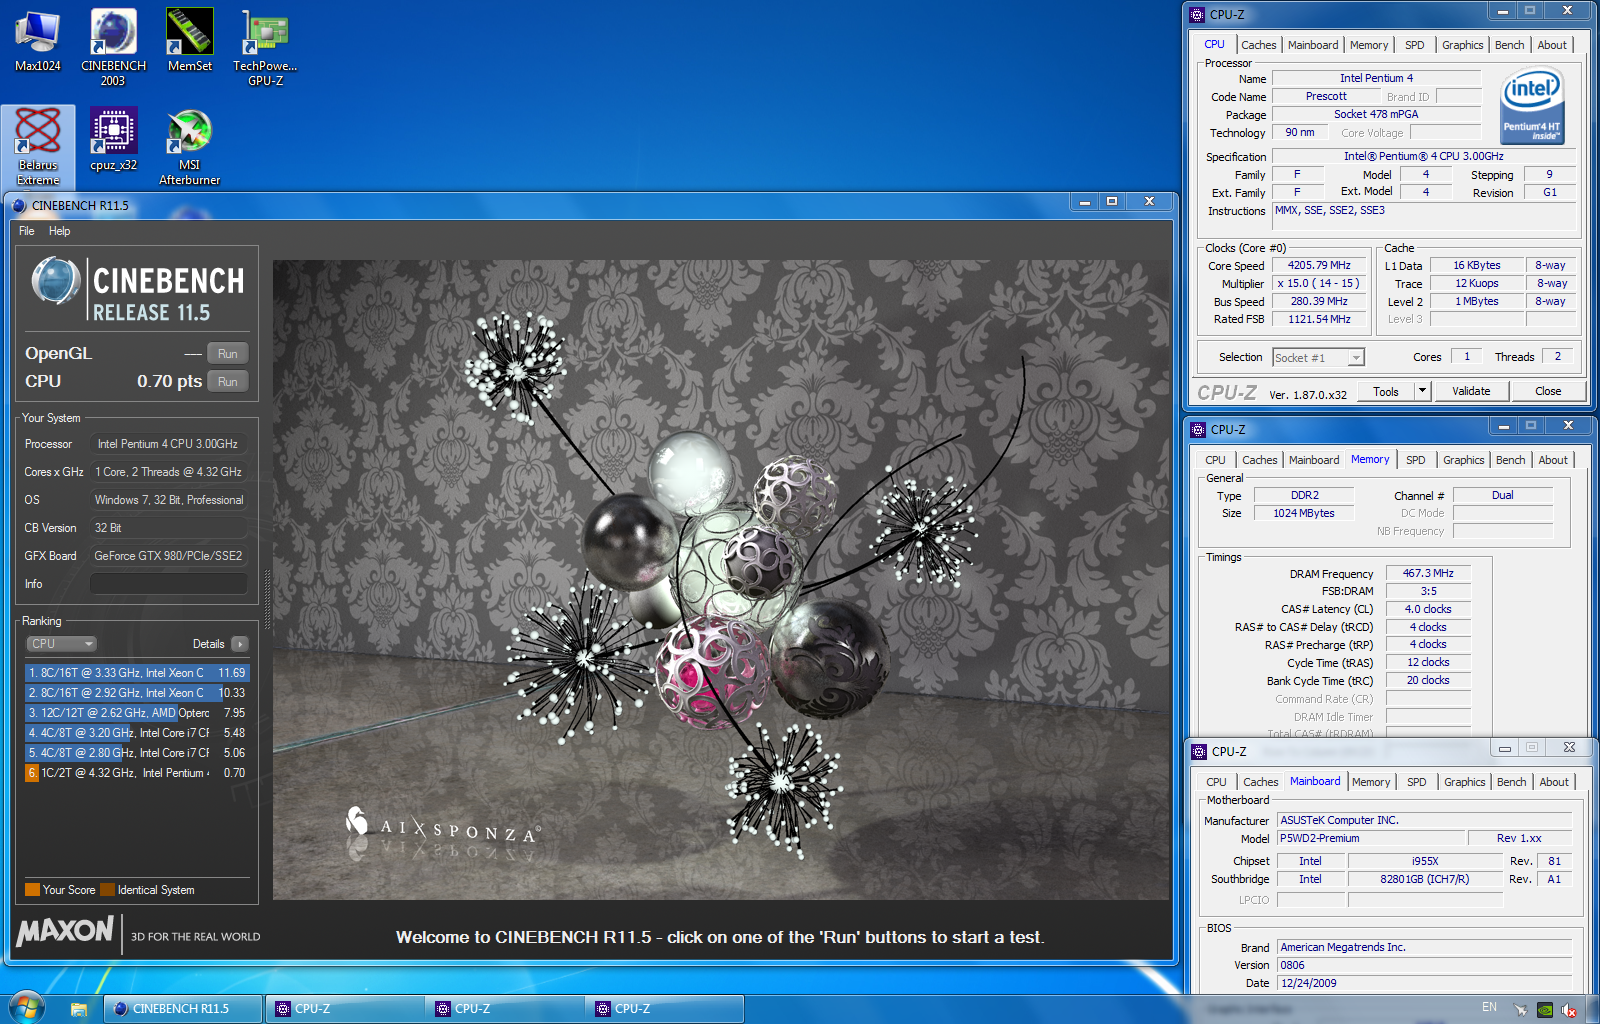This screenshot has height=1024, width=1600.
Task: Open TechPowerUp GPU-Z desktop shortcut
Action: coord(265,47)
